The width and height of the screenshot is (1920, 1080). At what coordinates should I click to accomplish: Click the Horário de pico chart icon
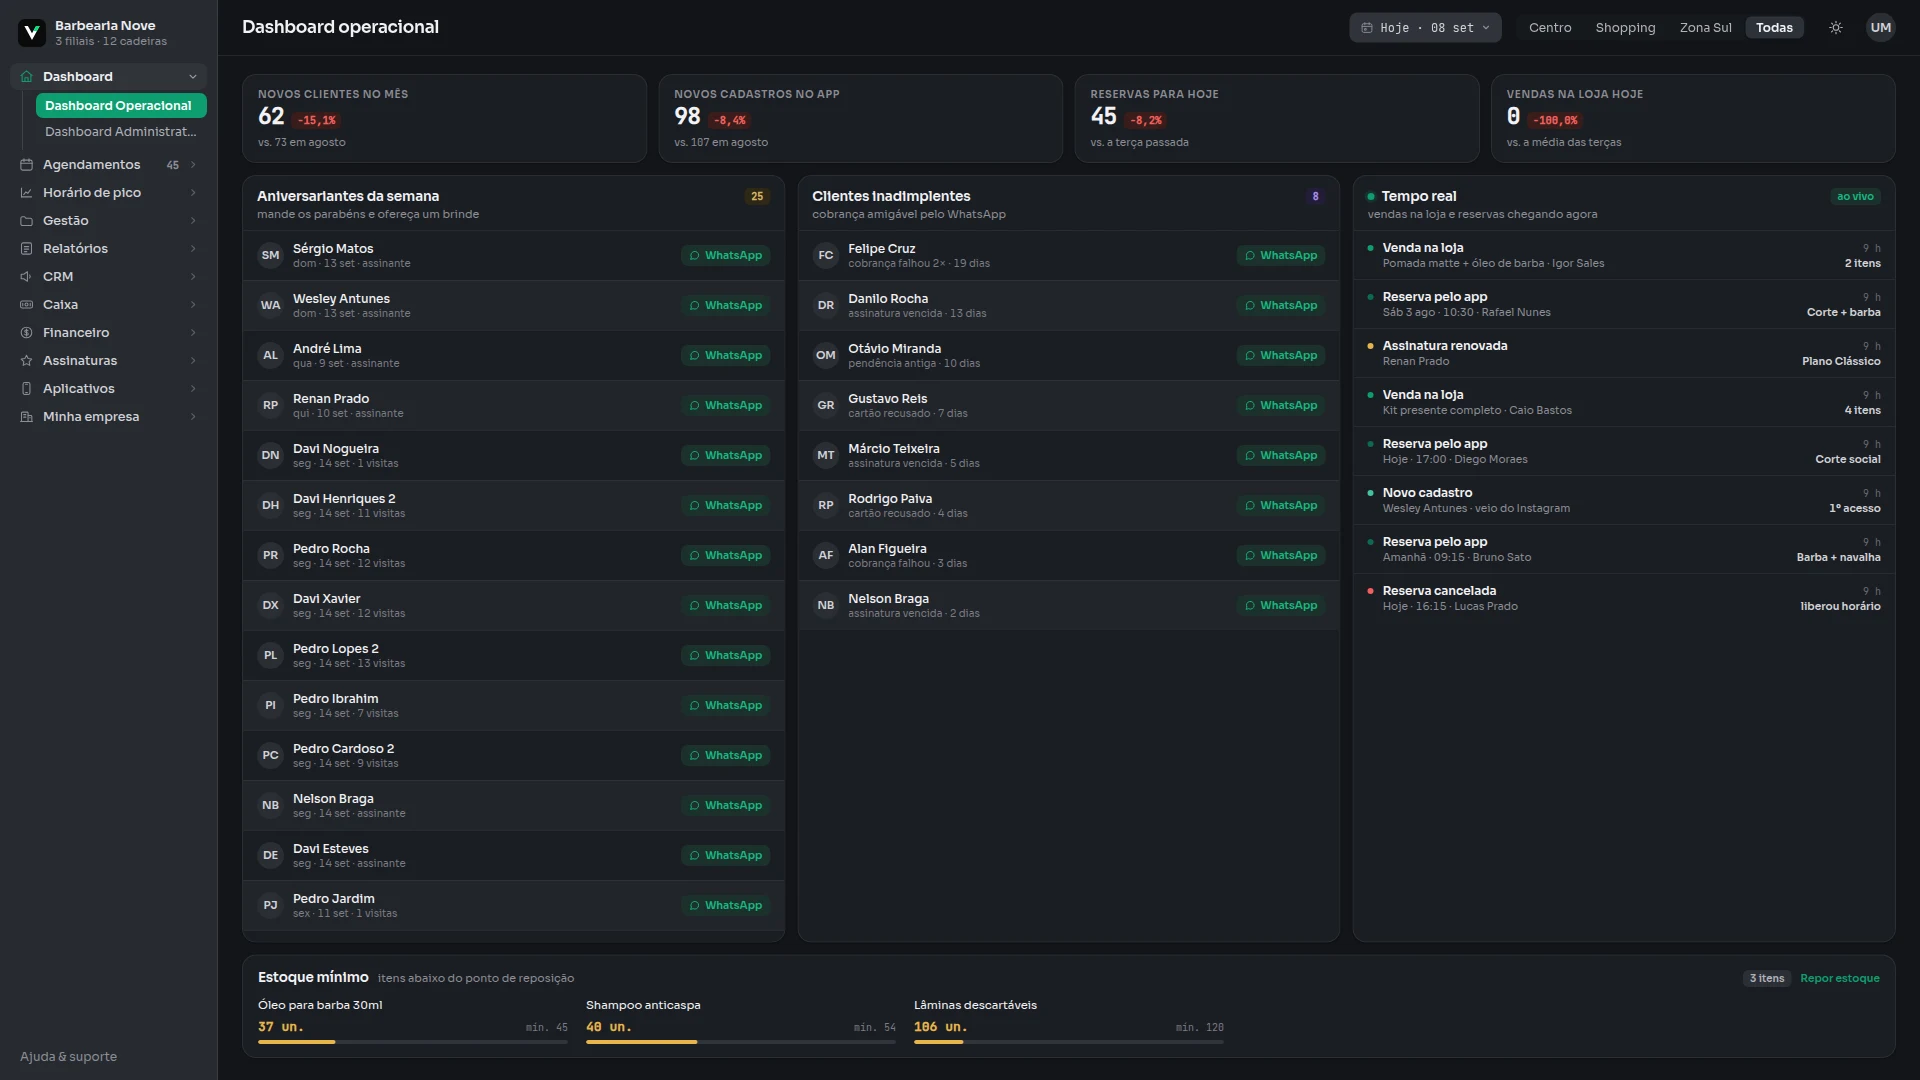tap(26, 193)
